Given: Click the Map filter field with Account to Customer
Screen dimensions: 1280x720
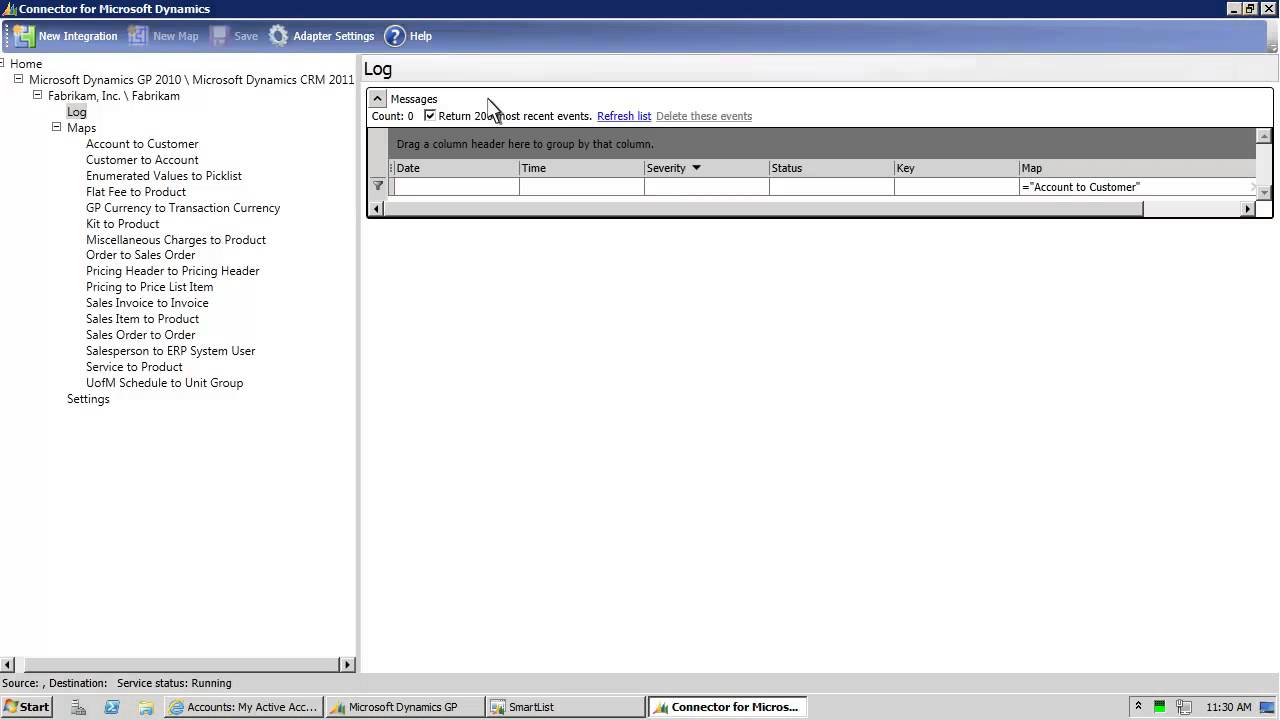Looking at the screenshot, I should point(1138,187).
